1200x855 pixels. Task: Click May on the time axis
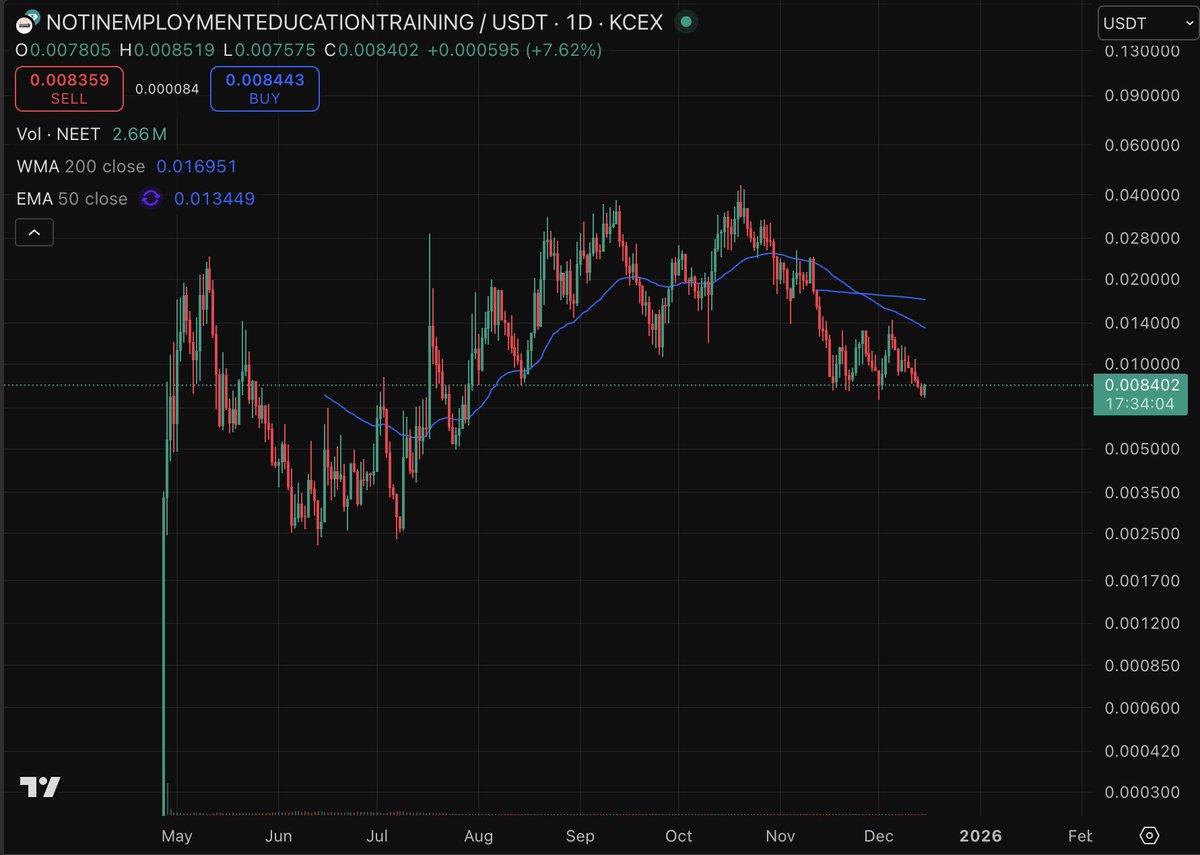pyautogui.click(x=177, y=836)
